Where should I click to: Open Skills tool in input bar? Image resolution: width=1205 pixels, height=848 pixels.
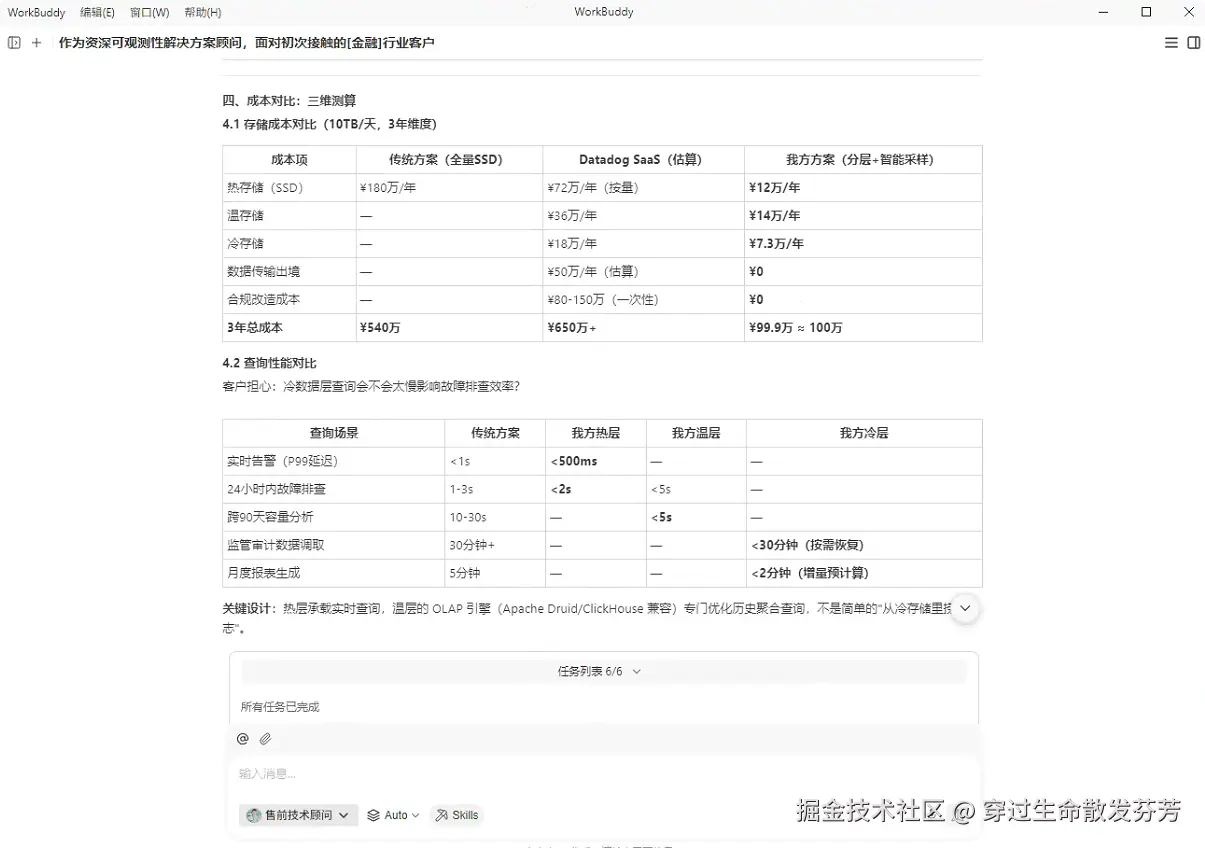(x=456, y=815)
